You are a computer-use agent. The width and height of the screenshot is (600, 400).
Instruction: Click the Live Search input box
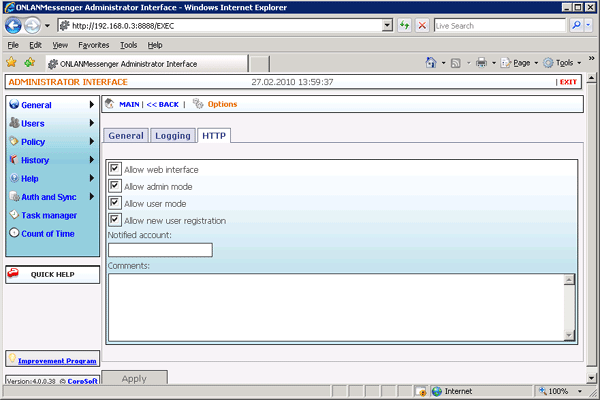499,26
